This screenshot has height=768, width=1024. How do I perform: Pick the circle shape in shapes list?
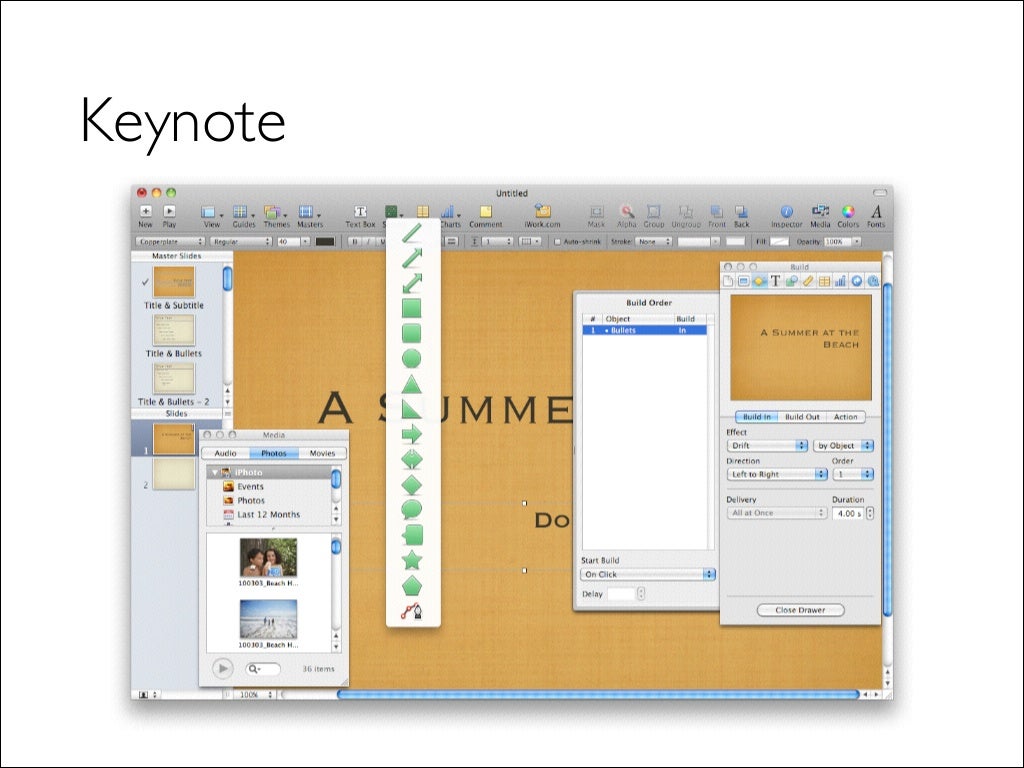tap(411, 358)
